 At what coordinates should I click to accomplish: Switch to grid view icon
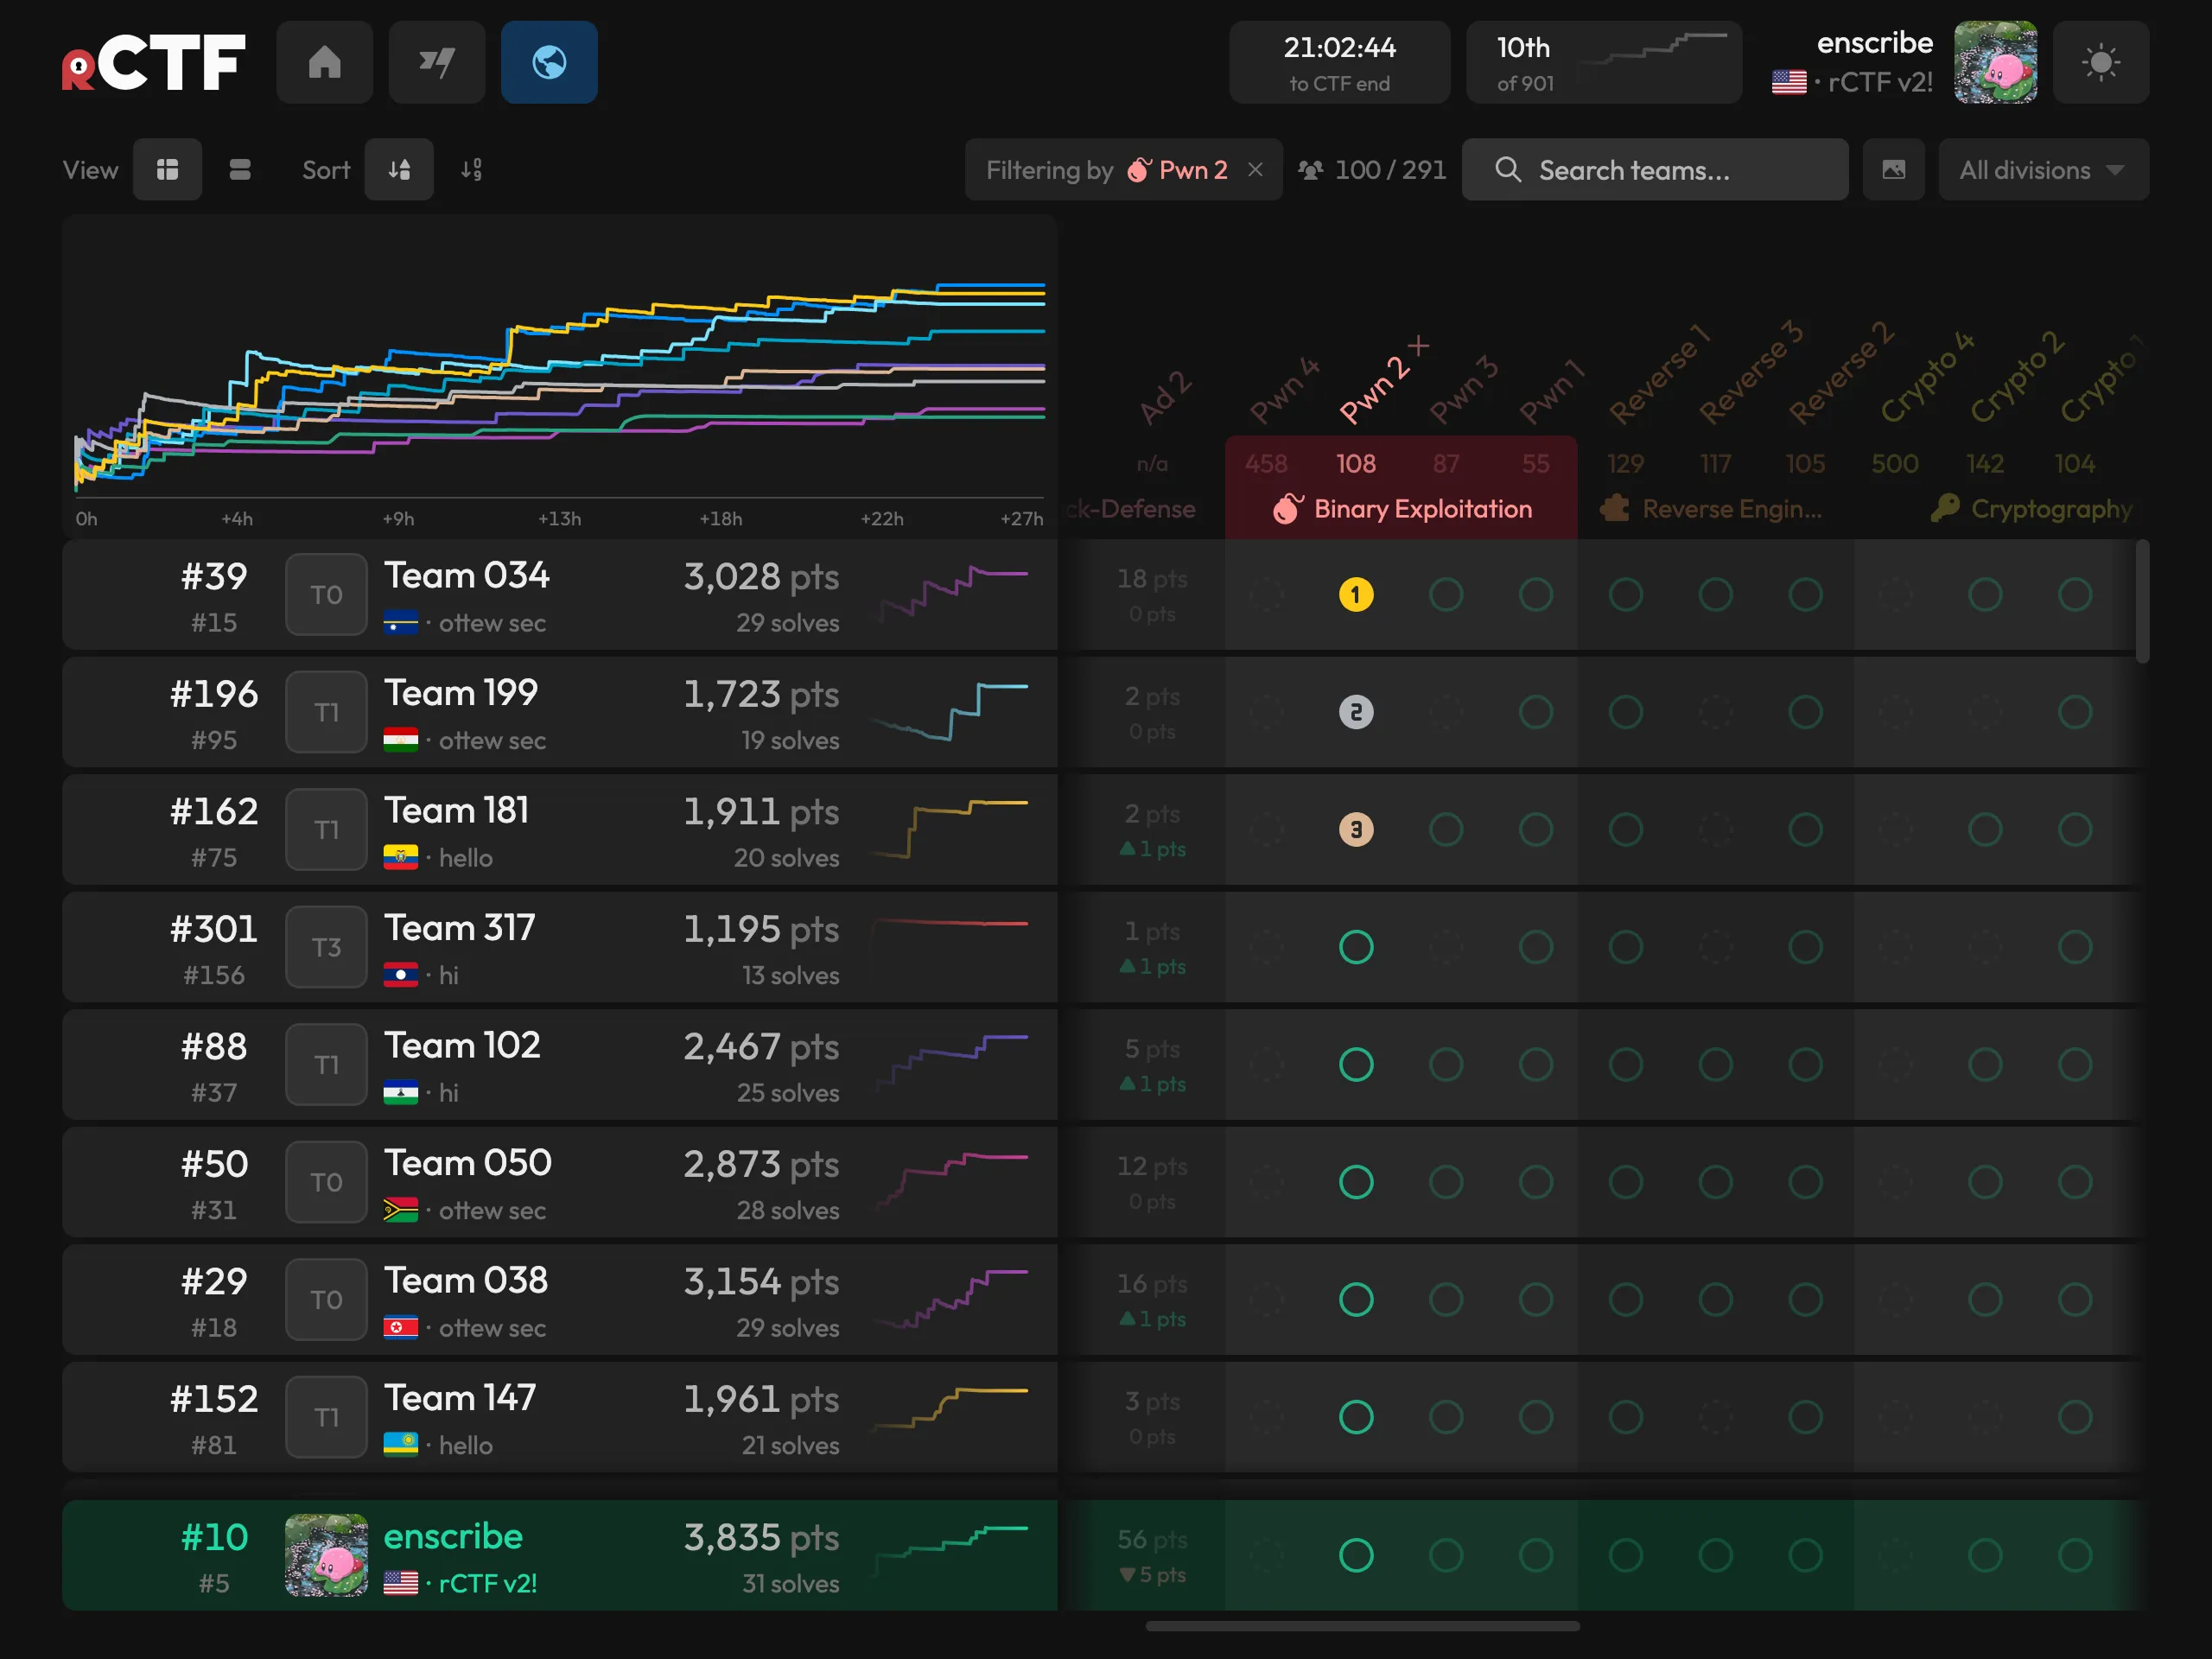point(167,170)
